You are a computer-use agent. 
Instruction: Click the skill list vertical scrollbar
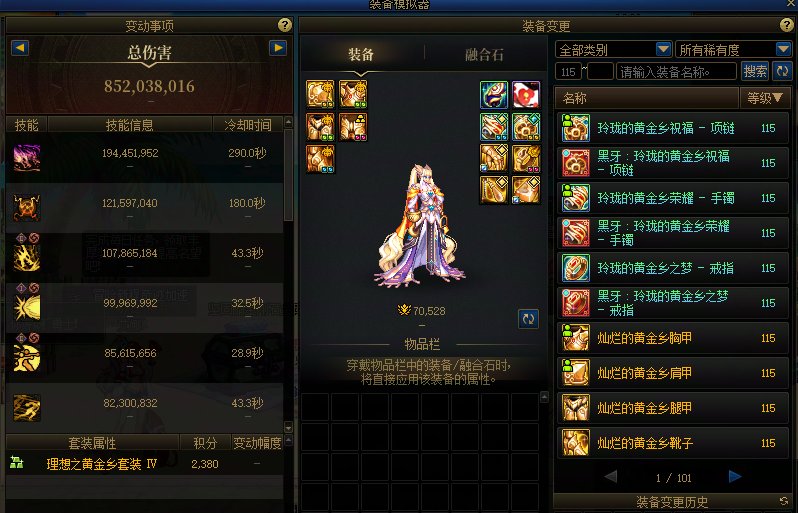click(x=288, y=275)
